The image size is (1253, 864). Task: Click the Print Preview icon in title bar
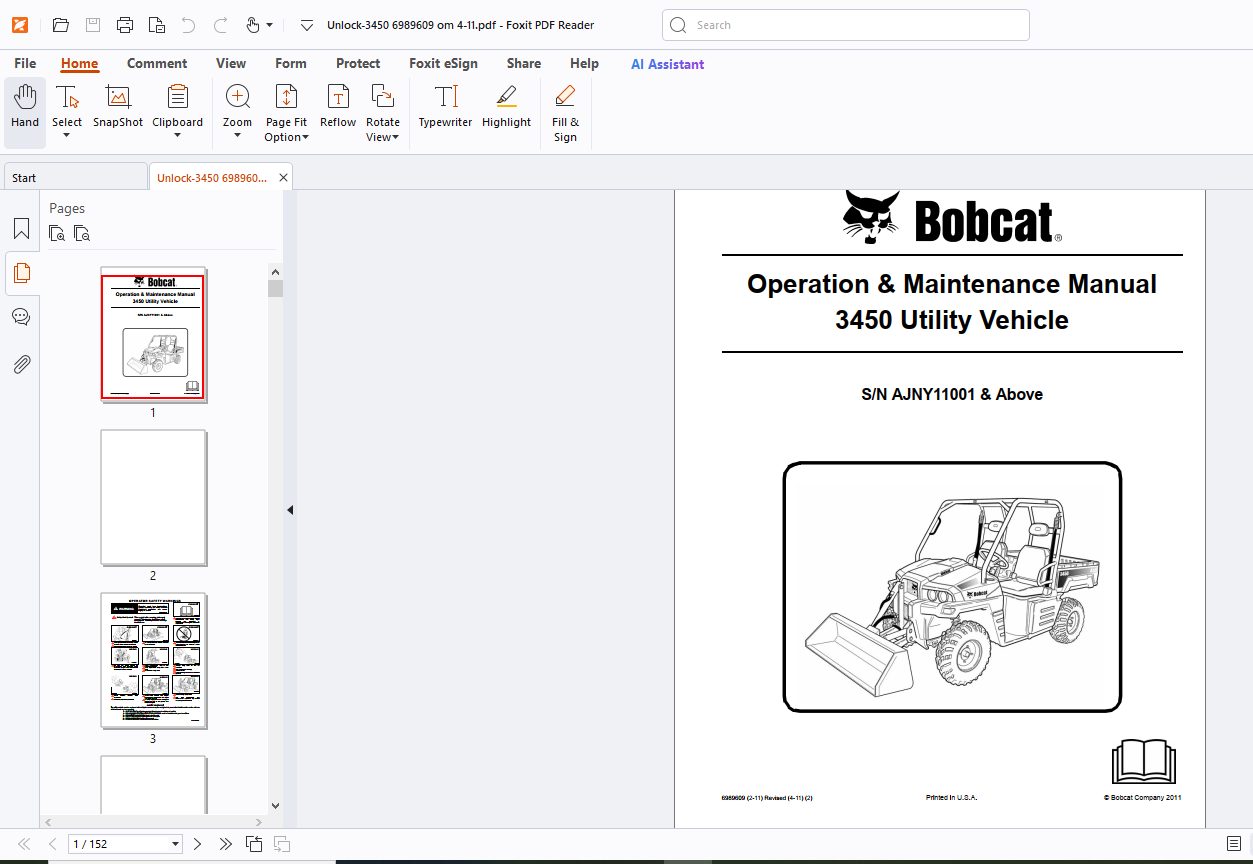point(156,25)
